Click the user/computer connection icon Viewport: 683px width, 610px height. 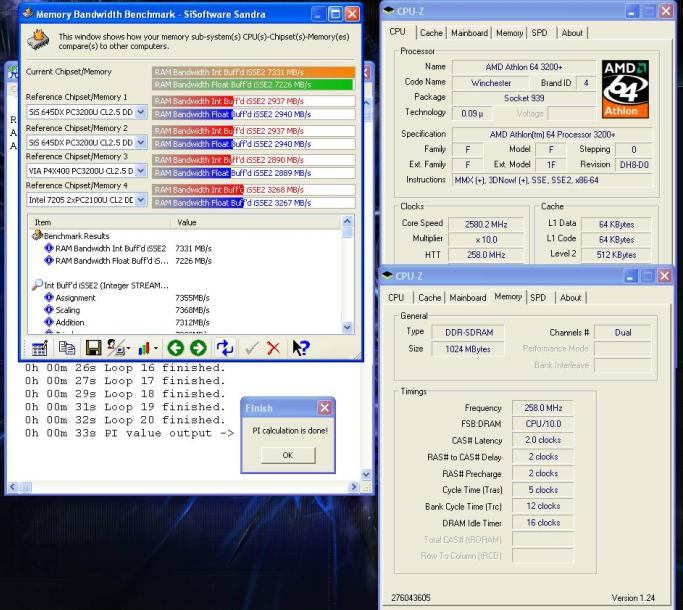tap(116, 348)
